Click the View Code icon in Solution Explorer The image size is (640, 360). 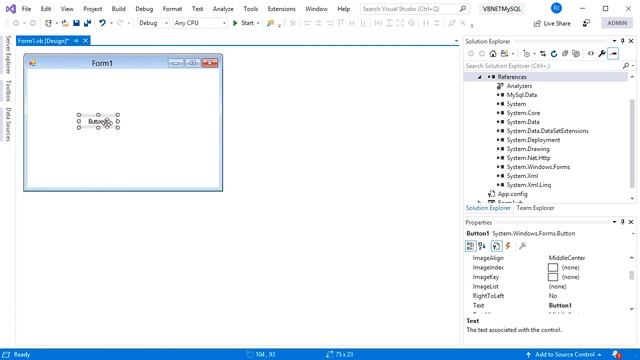591,53
